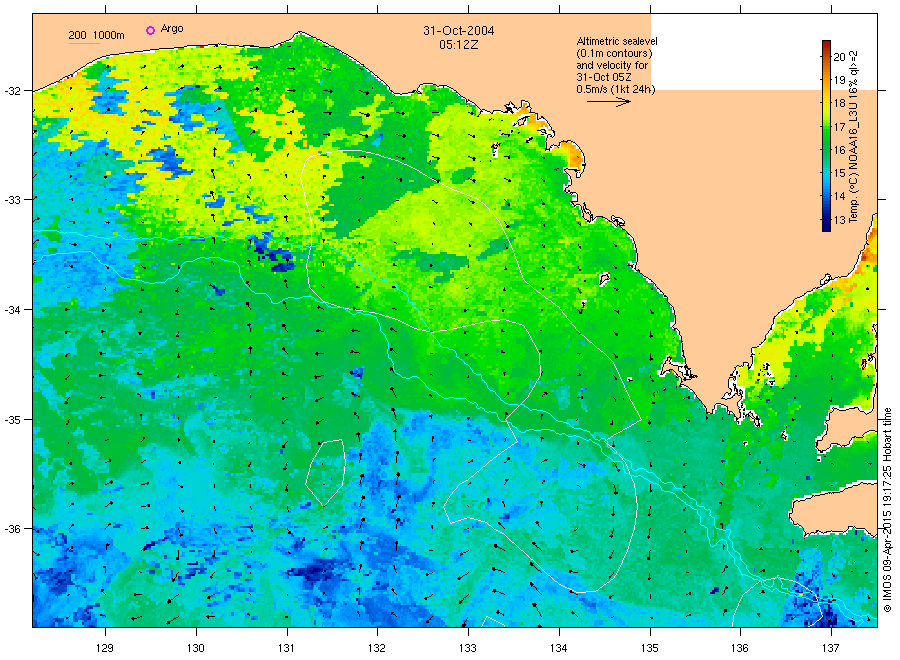The height and width of the screenshot is (660, 900).
Task: Click the longitude axis label '132'
Action: pyautogui.click(x=377, y=648)
